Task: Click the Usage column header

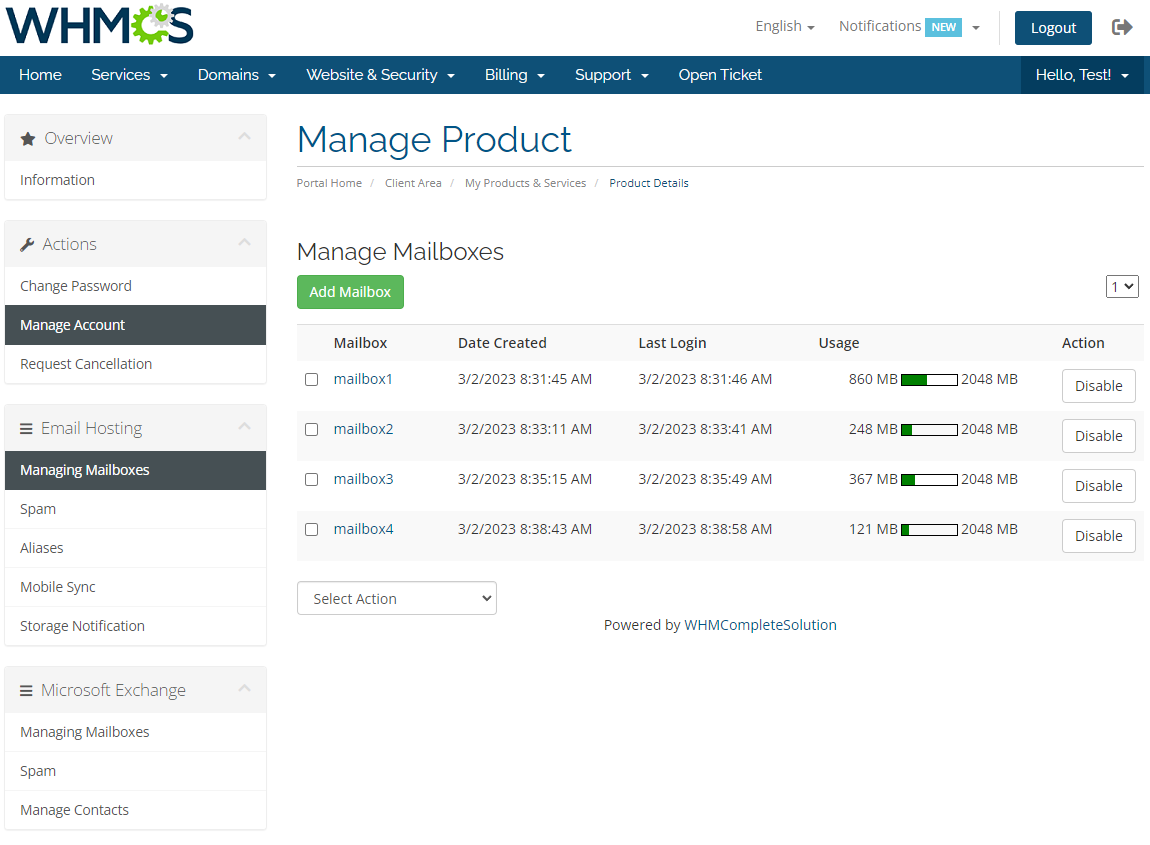Action: 838,343
